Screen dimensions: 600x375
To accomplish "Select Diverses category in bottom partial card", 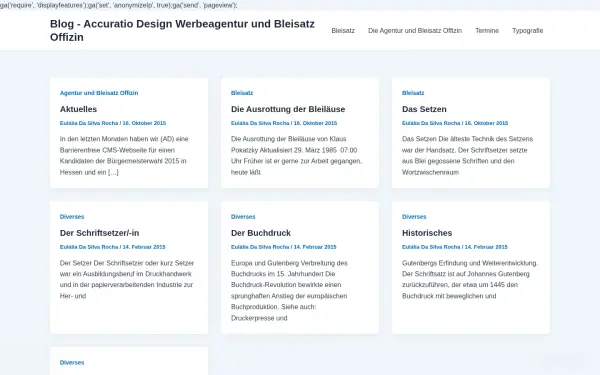I will (72, 362).
